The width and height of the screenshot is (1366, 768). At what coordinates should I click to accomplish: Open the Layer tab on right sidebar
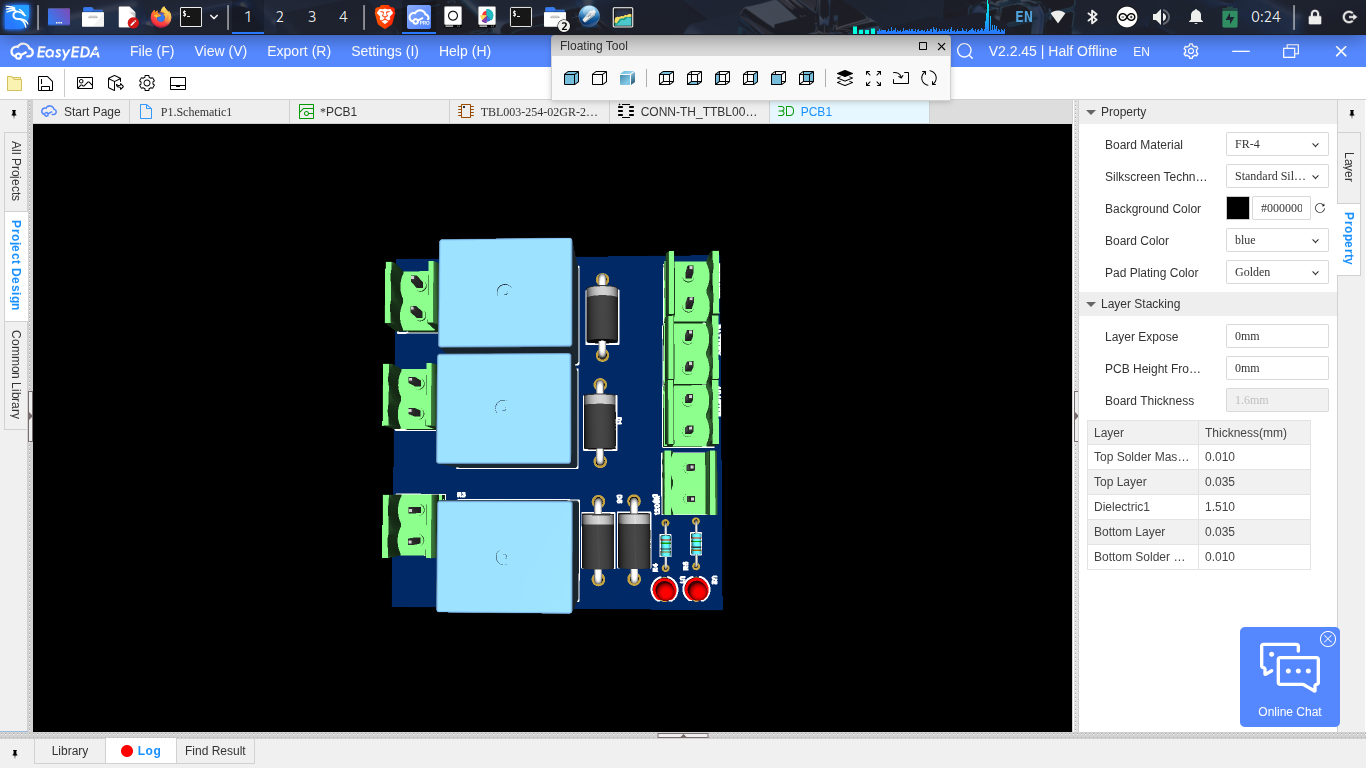pos(1349,167)
